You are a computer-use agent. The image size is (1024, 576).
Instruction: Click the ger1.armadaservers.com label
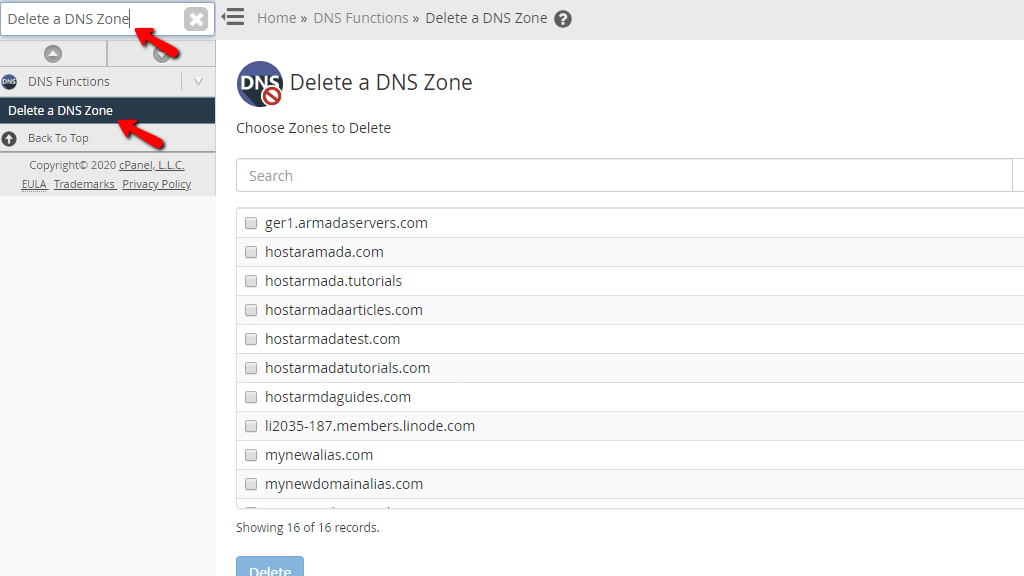tap(346, 223)
